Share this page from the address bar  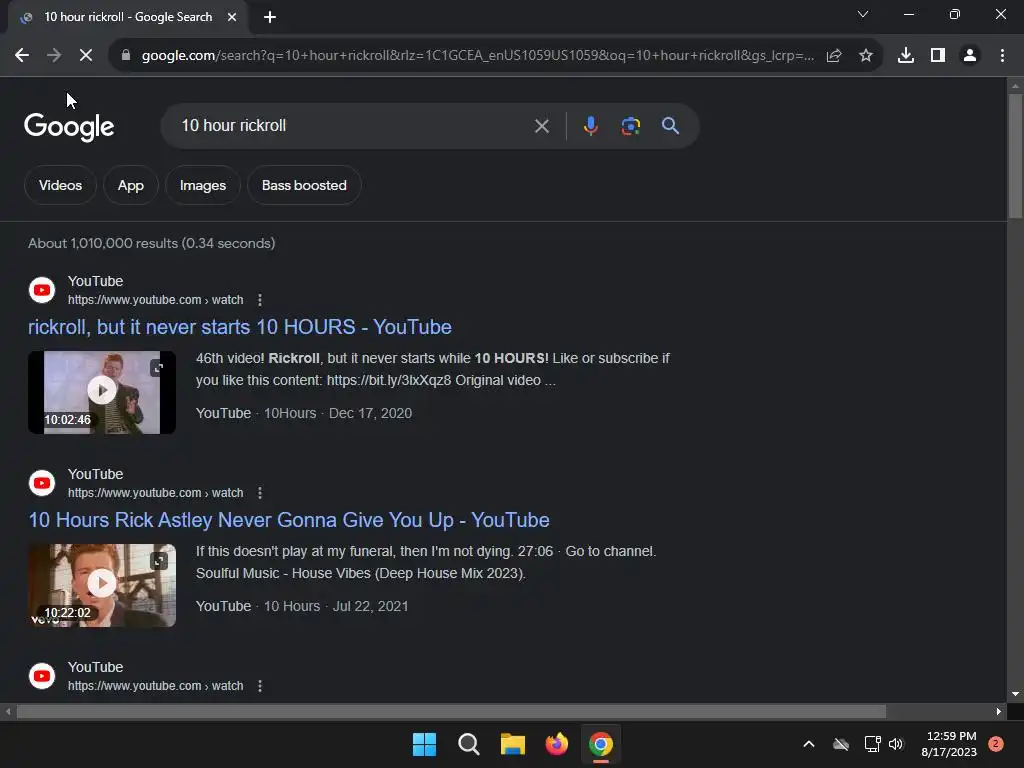pyautogui.click(x=834, y=56)
